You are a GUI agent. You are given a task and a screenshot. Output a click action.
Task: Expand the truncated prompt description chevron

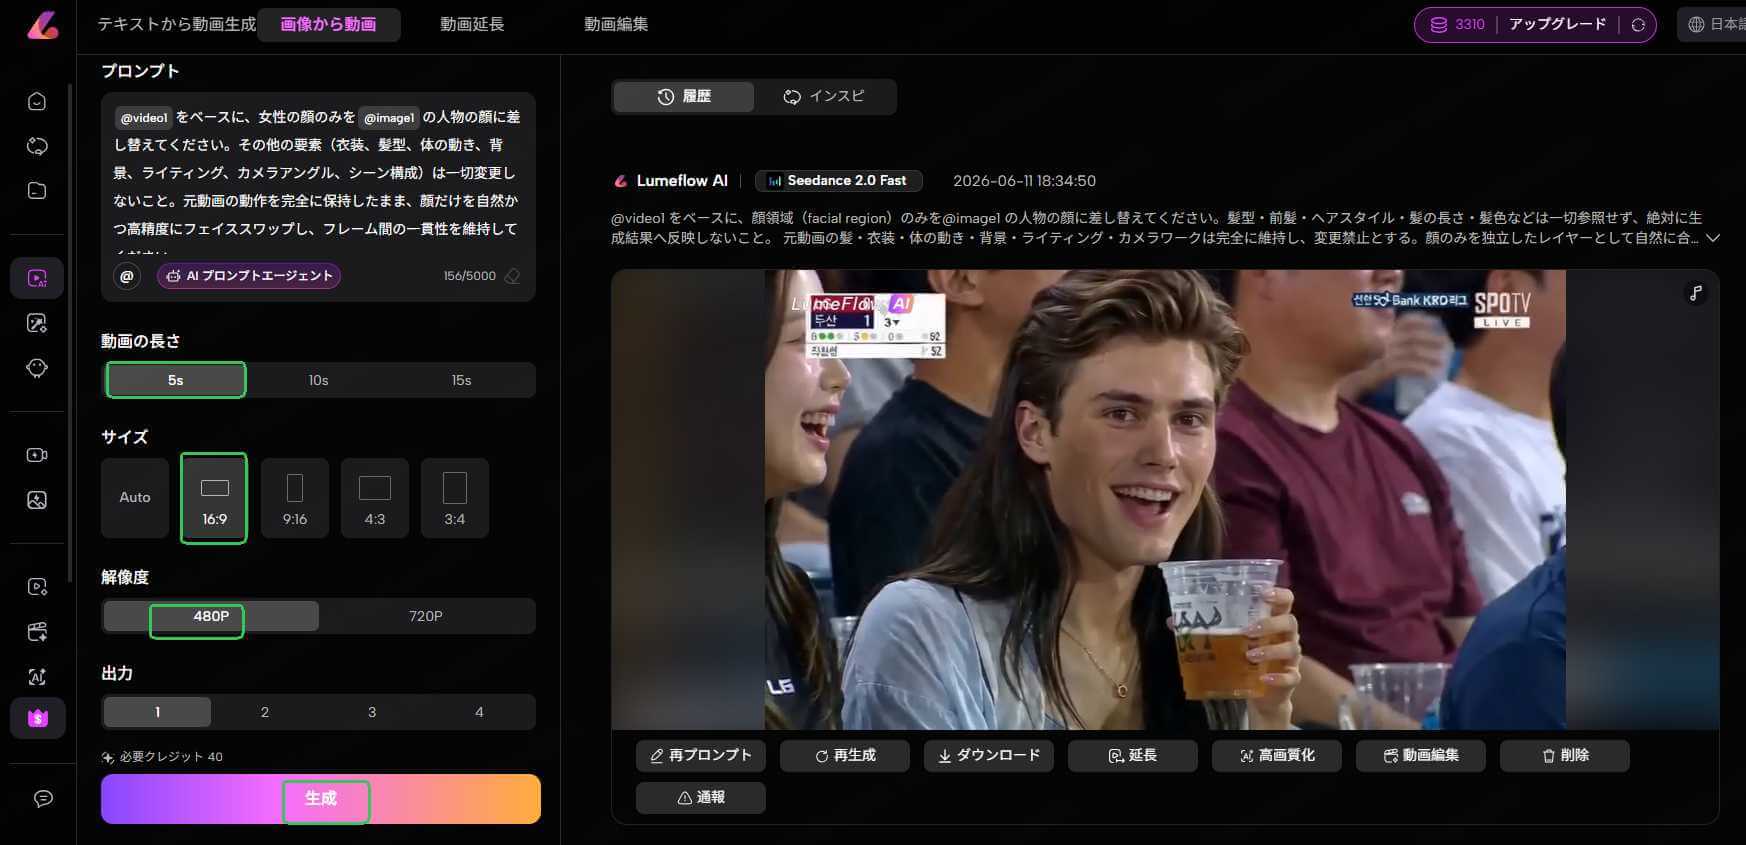click(1712, 238)
